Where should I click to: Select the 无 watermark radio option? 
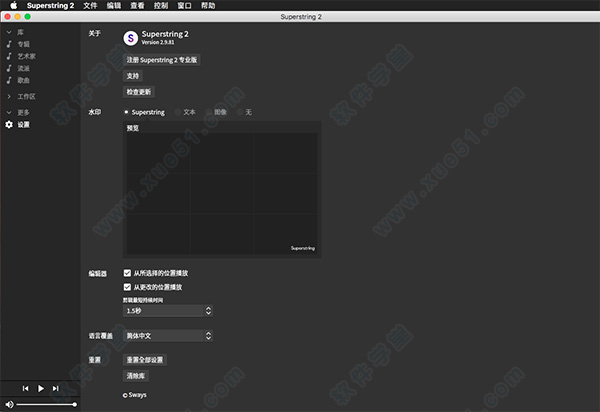click(x=240, y=112)
